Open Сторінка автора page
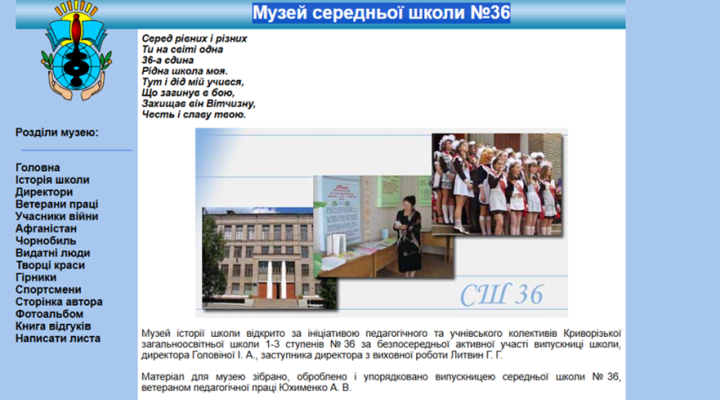The width and height of the screenshot is (720, 400). click(x=59, y=301)
